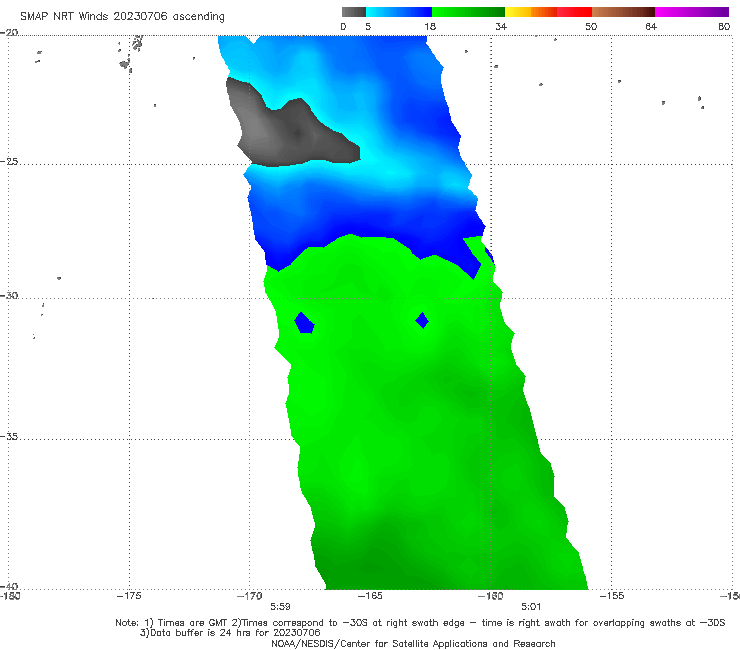Click the color bar label "18"

pyautogui.click(x=430, y=27)
